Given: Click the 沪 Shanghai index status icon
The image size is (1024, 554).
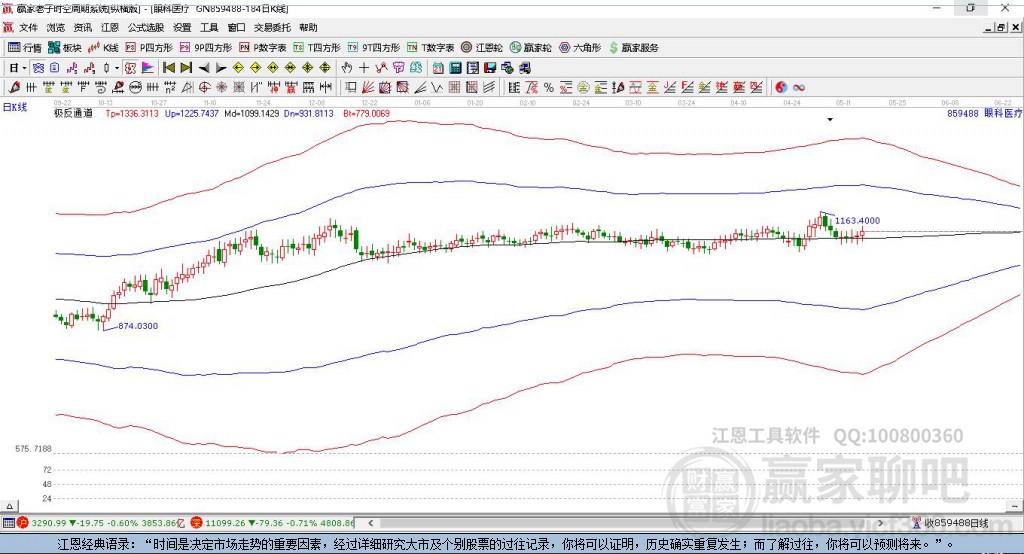Looking at the screenshot, I should click(23, 523).
